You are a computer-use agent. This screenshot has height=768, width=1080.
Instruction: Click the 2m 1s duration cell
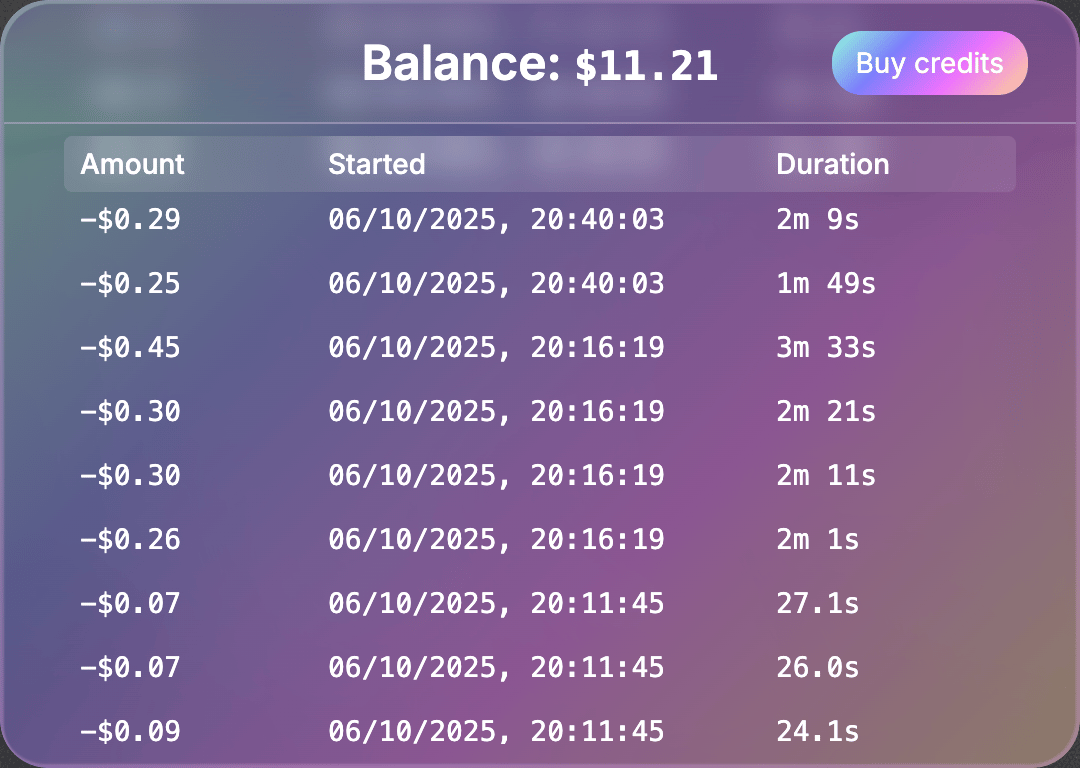click(817, 539)
